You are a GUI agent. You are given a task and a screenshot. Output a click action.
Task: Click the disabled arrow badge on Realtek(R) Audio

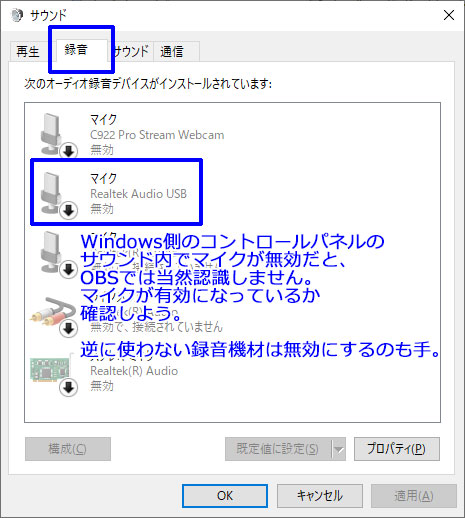(x=69, y=387)
